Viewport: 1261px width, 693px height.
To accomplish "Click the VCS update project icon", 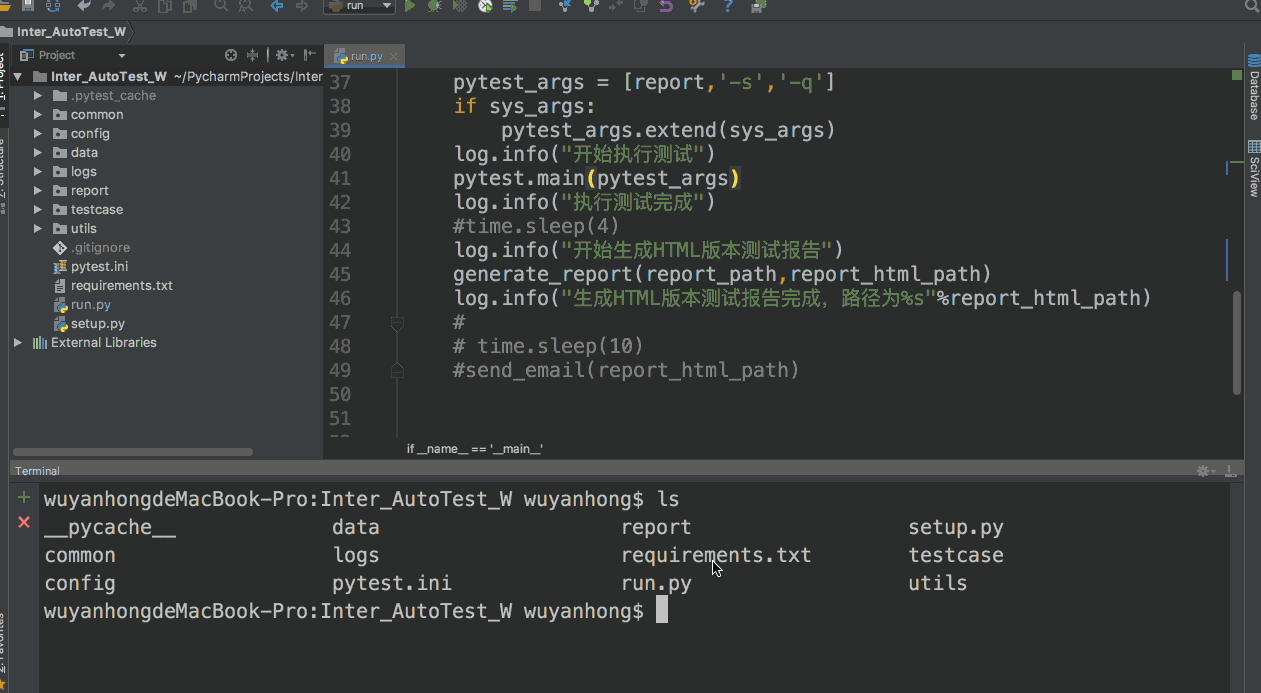I will pos(566,6).
